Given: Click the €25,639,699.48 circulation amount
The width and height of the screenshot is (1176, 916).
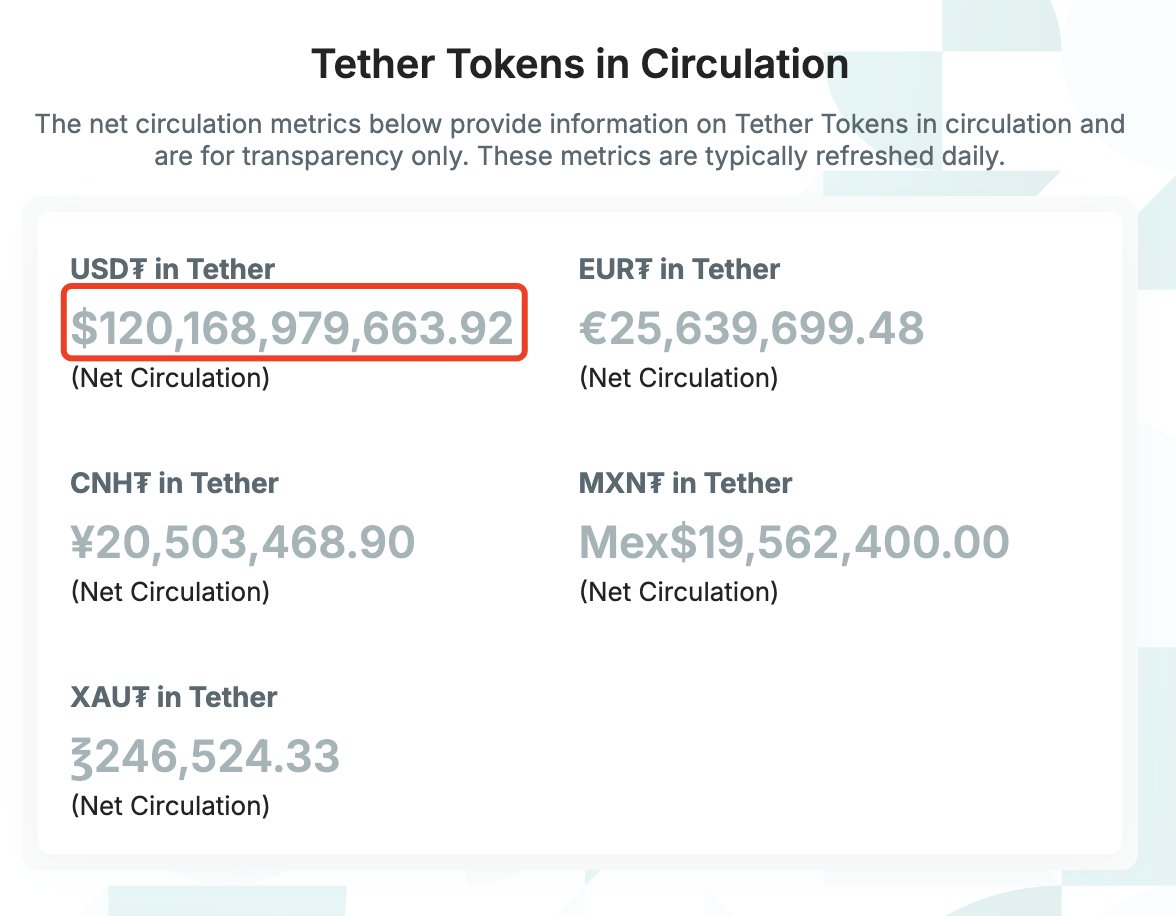Looking at the screenshot, I should (x=752, y=329).
